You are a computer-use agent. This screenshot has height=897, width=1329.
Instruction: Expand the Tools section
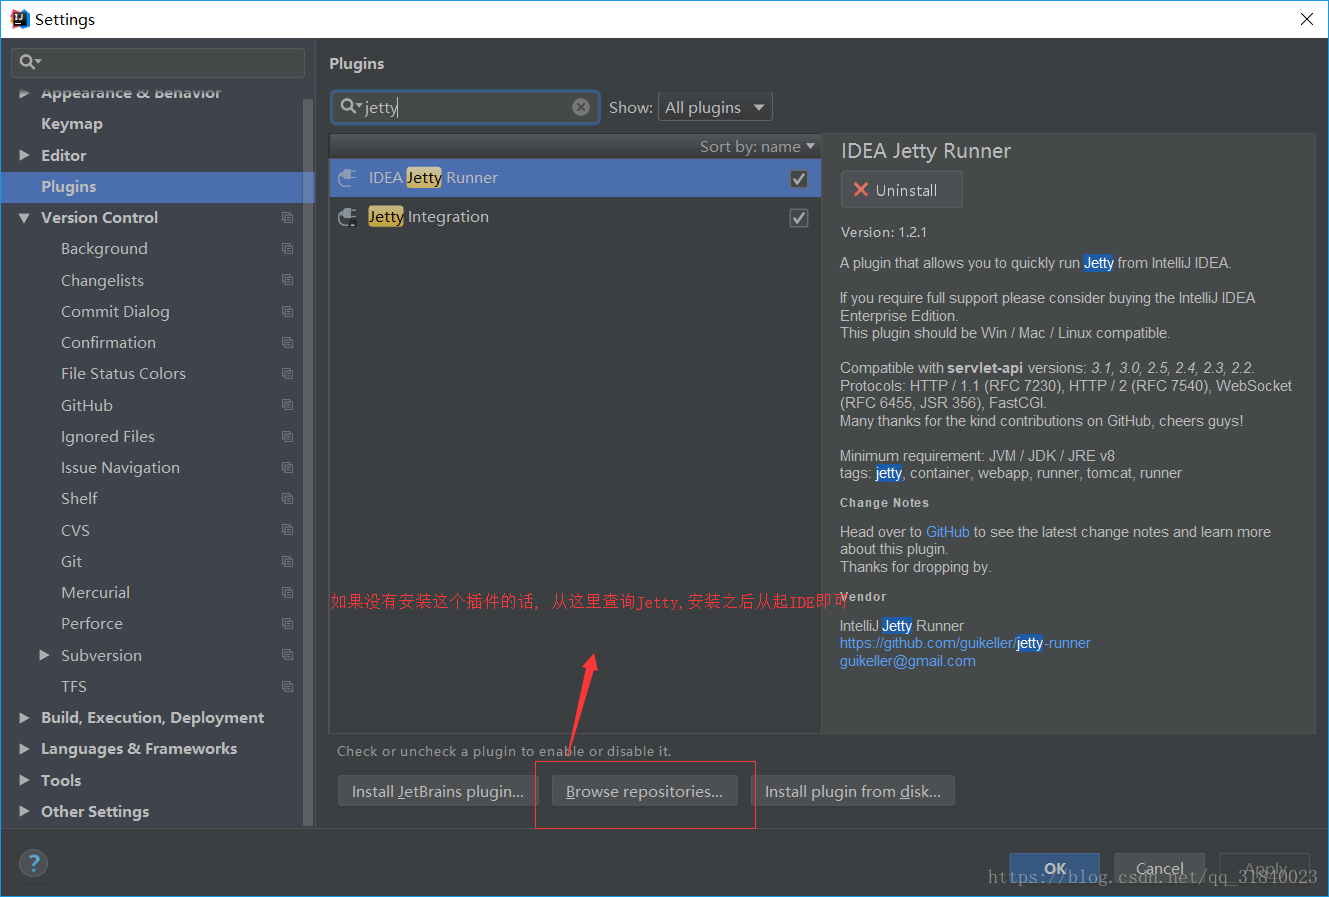click(x=24, y=780)
